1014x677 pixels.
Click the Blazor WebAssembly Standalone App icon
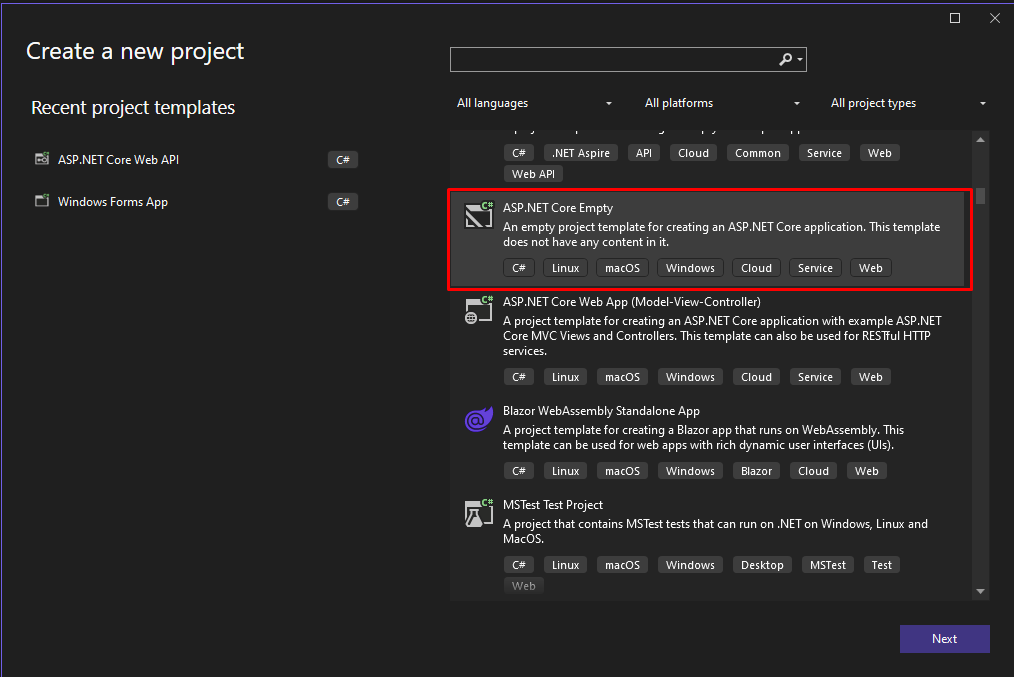click(x=479, y=419)
